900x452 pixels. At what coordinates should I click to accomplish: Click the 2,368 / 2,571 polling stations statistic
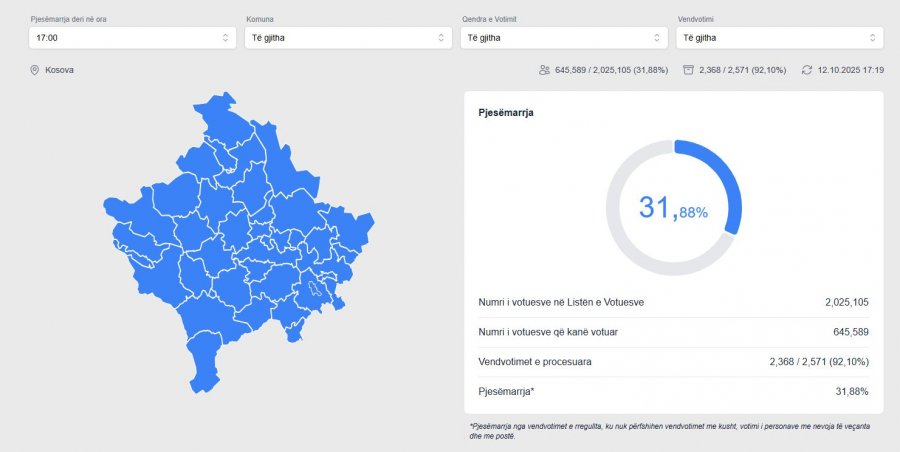[x=742, y=70]
